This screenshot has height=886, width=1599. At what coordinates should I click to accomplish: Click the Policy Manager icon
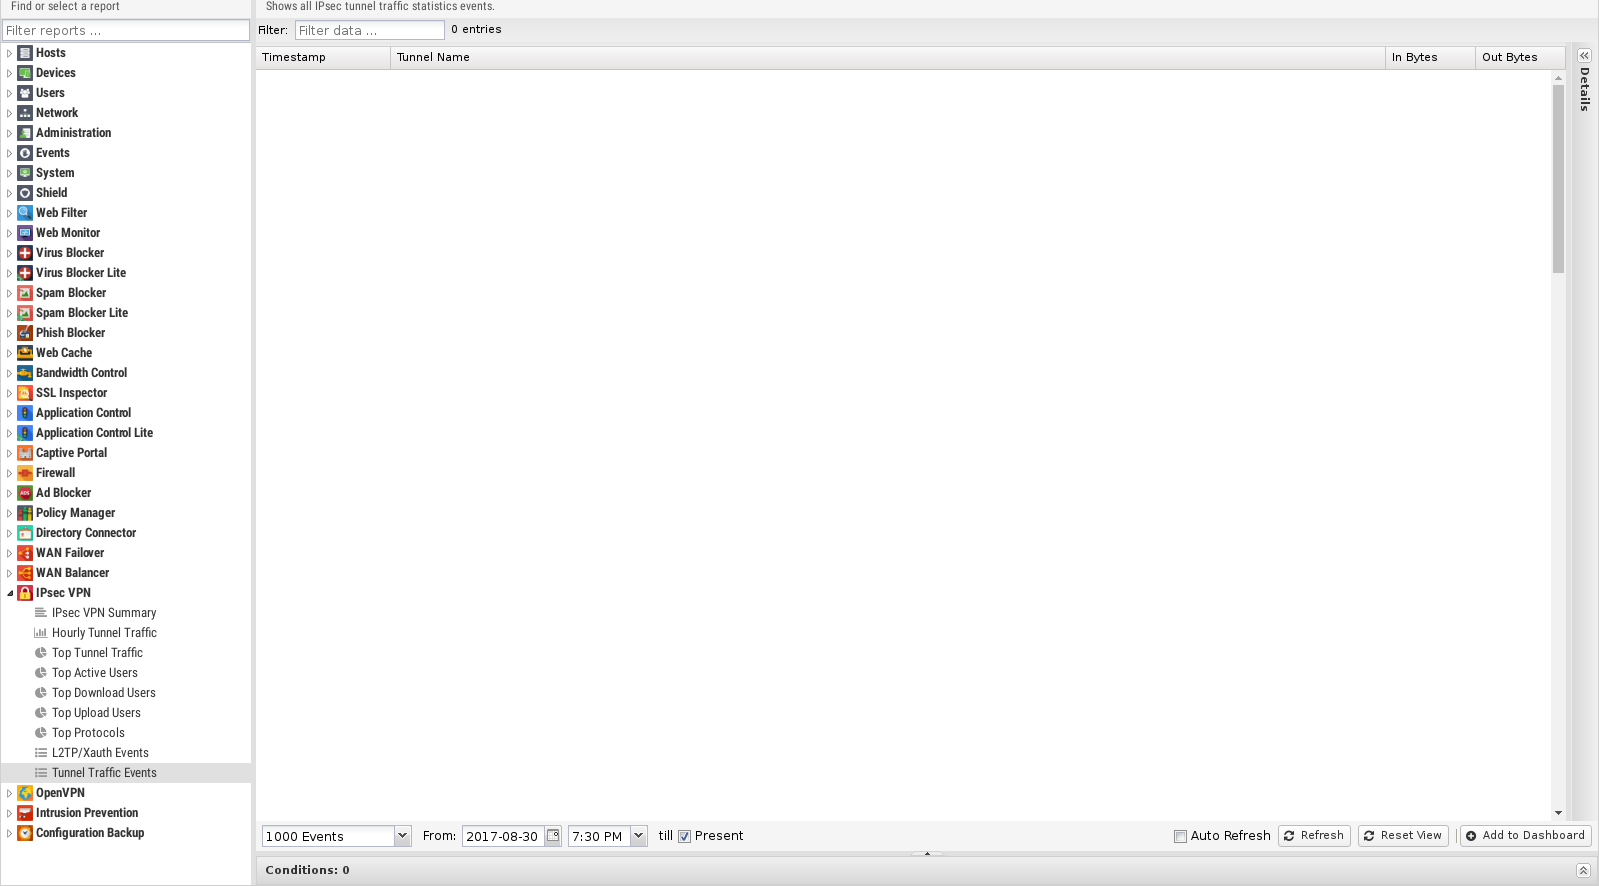[25, 513]
